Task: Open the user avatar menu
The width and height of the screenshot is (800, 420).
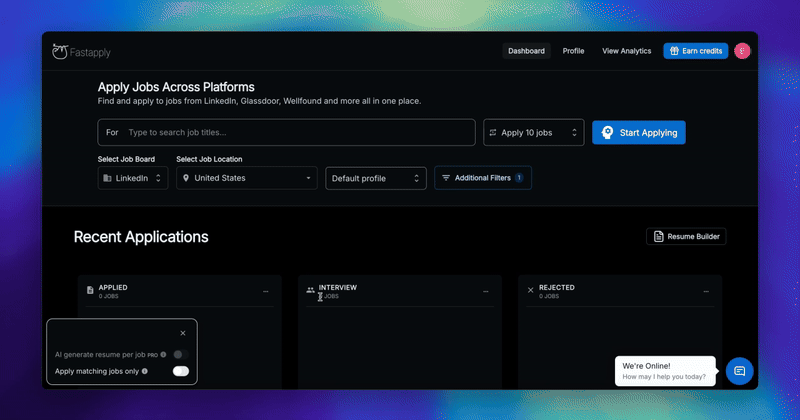Action: coord(742,51)
